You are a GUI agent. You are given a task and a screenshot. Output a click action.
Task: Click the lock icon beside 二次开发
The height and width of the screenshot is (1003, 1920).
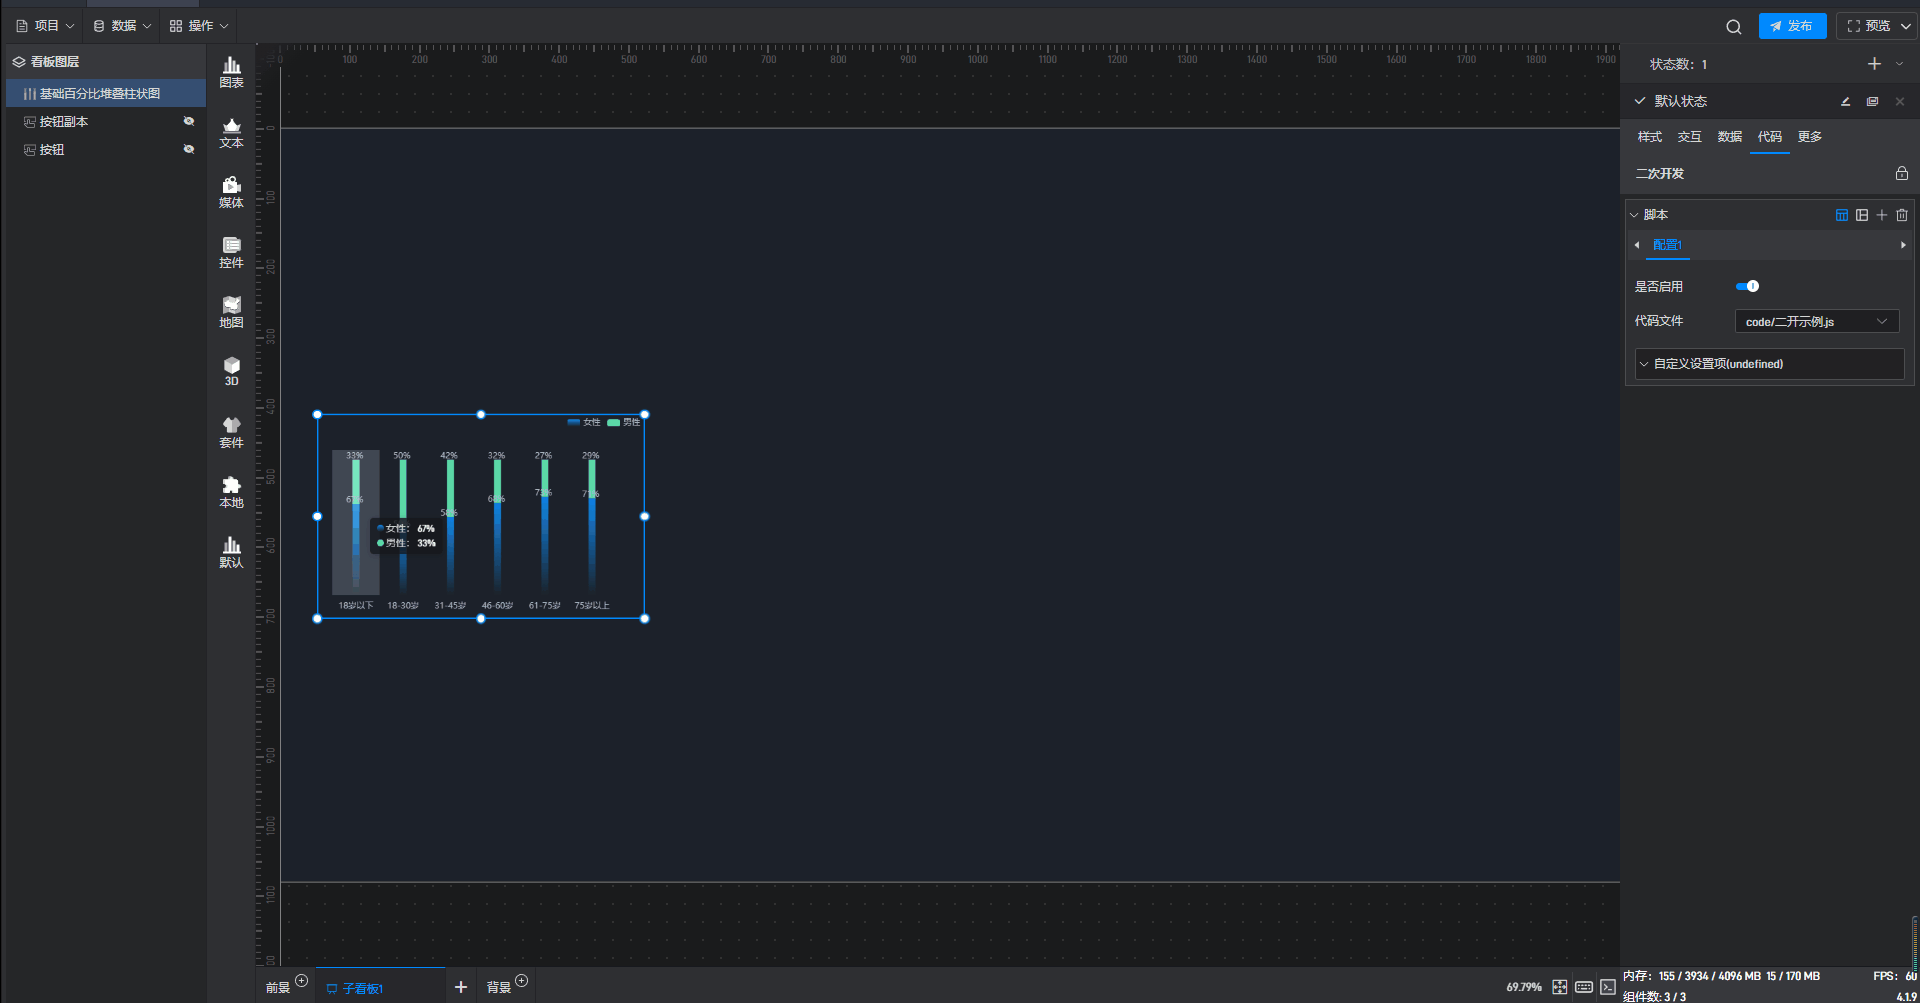[x=1901, y=173]
